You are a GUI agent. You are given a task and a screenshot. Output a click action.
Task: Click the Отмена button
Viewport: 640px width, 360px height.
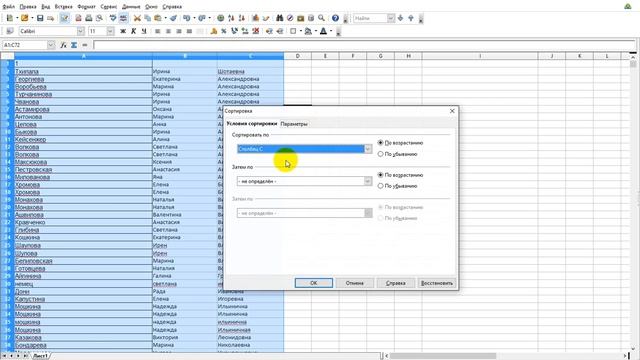tap(354, 283)
